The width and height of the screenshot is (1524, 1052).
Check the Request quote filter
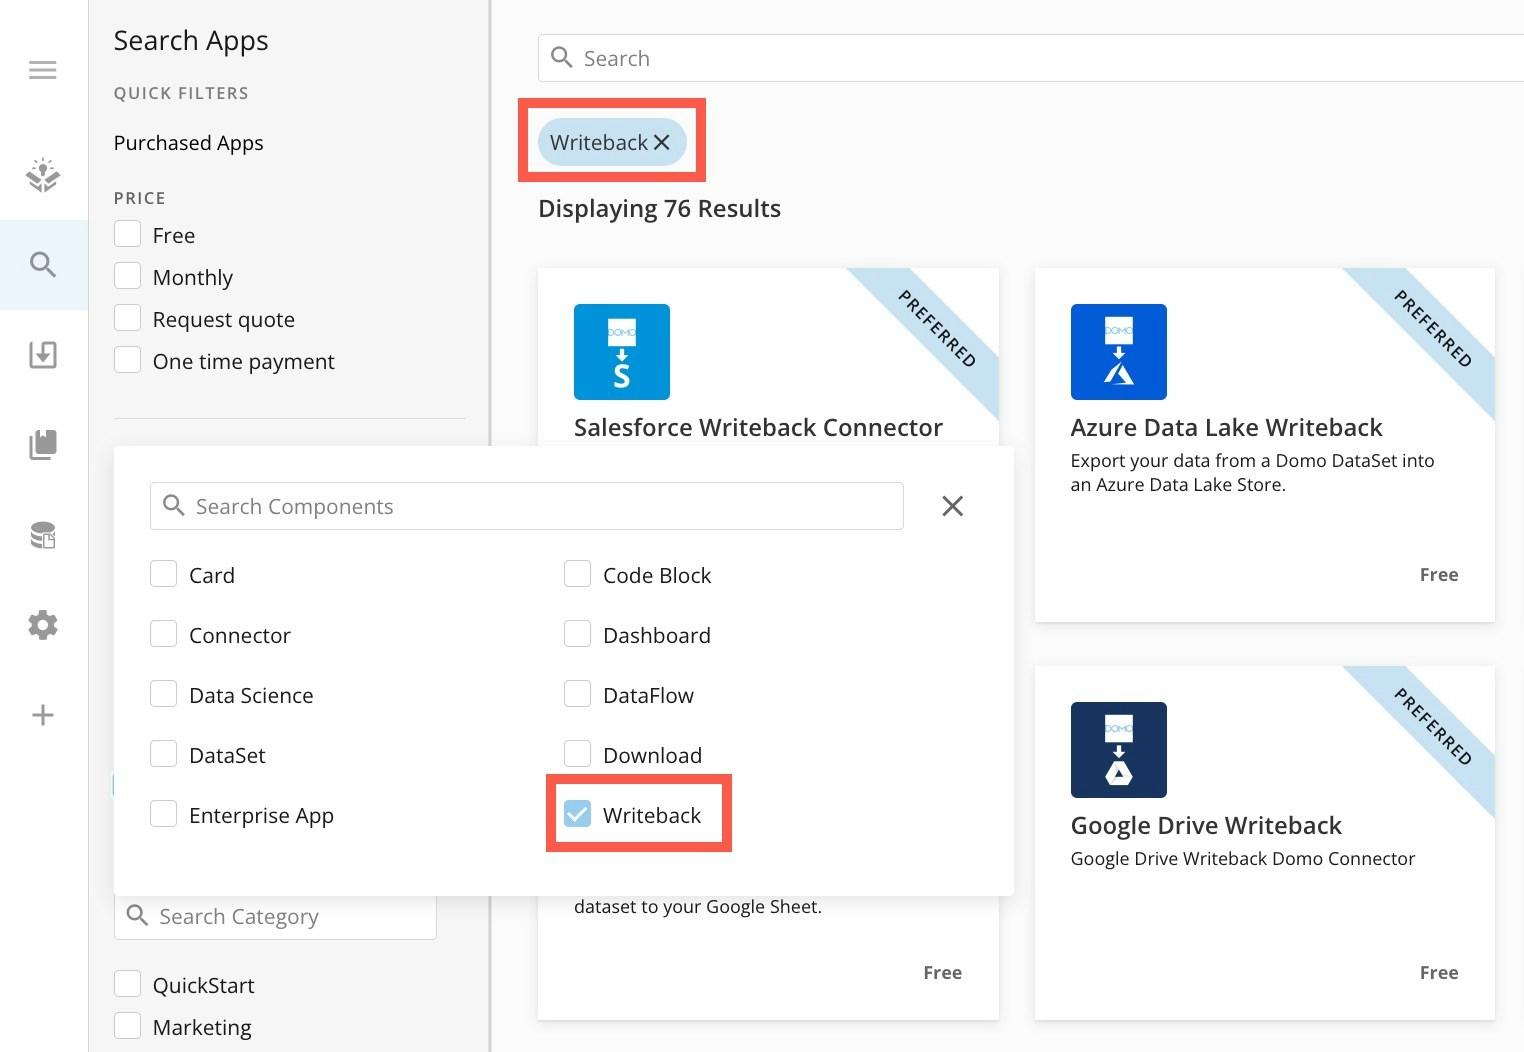click(x=127, y=318)
